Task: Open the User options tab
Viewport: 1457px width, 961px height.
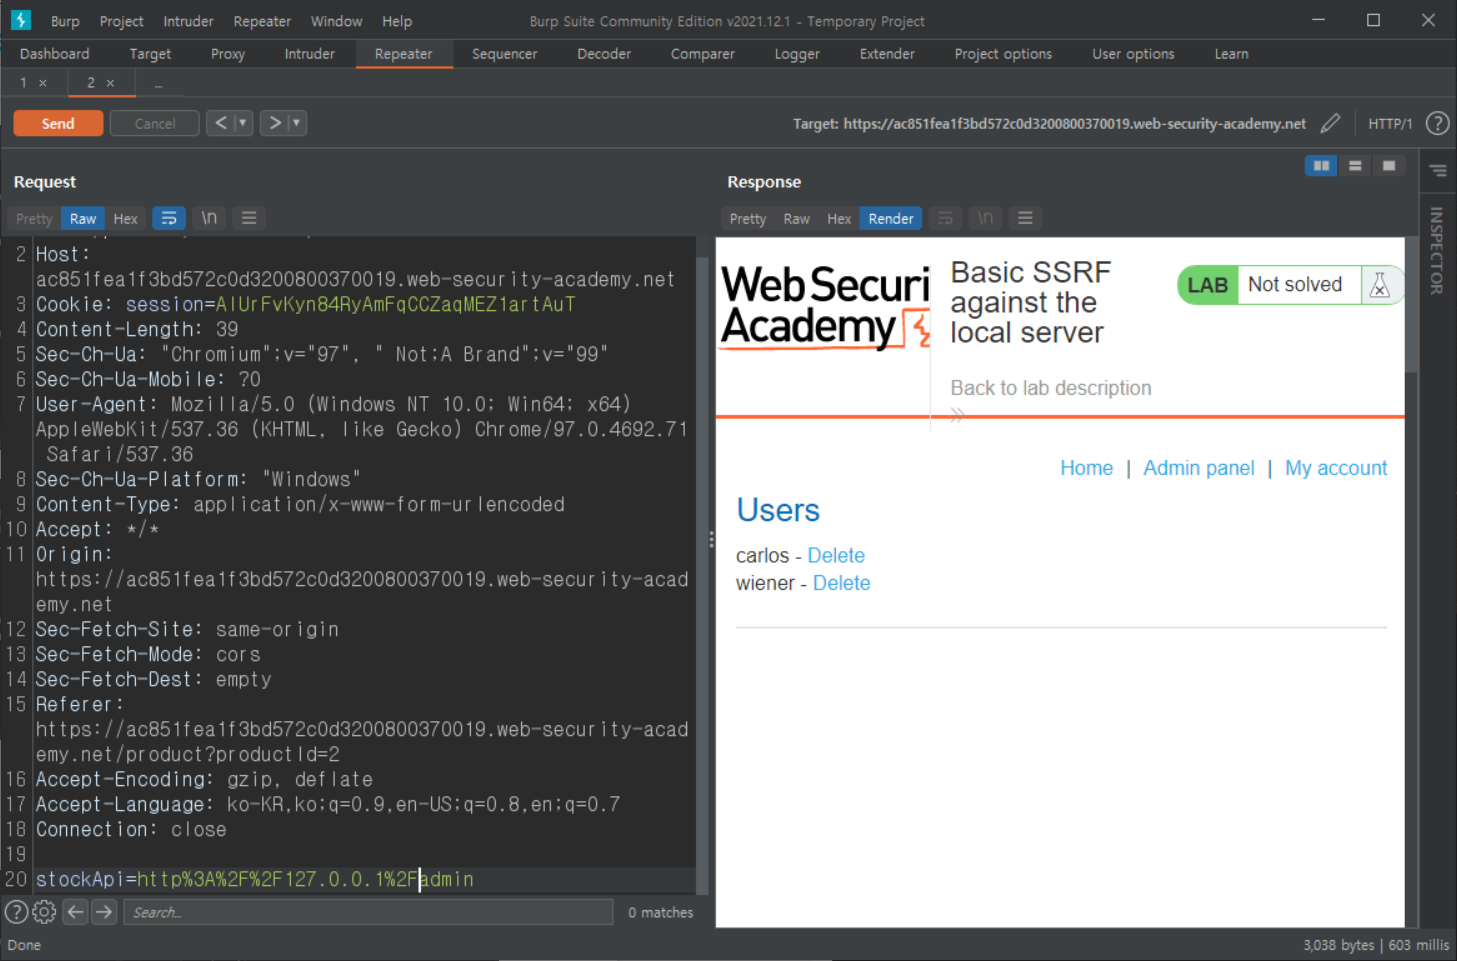Action: pos(1133,54)
